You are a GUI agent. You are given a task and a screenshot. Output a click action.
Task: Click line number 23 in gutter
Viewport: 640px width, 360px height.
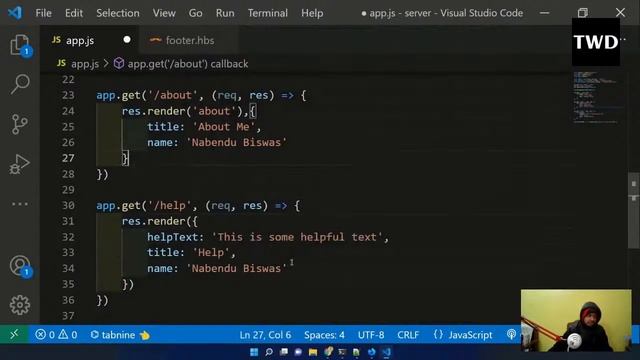point(68,95)
